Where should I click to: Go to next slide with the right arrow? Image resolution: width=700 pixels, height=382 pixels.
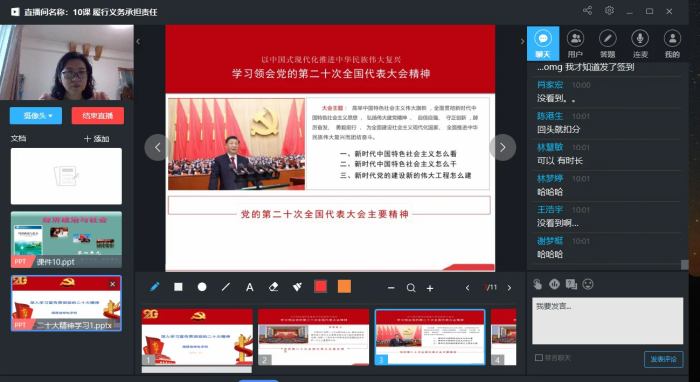(x=503, y=147)
